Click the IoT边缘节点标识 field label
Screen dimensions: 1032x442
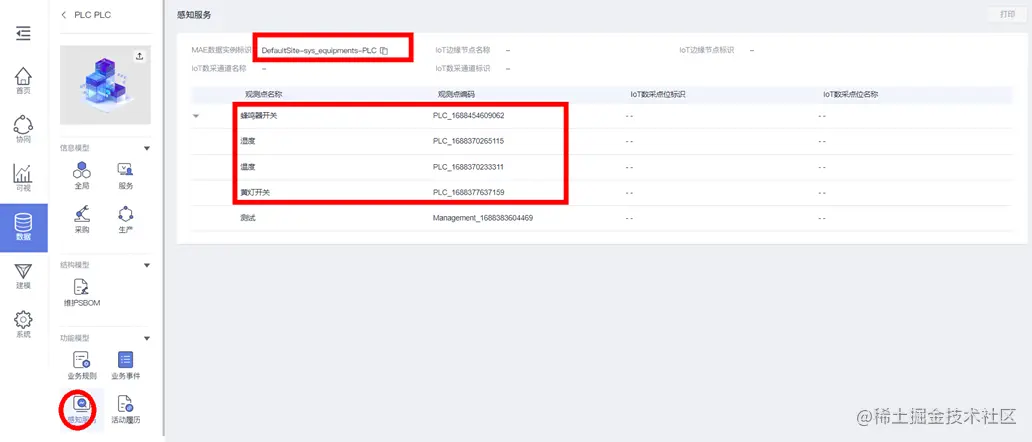(707, 50)
